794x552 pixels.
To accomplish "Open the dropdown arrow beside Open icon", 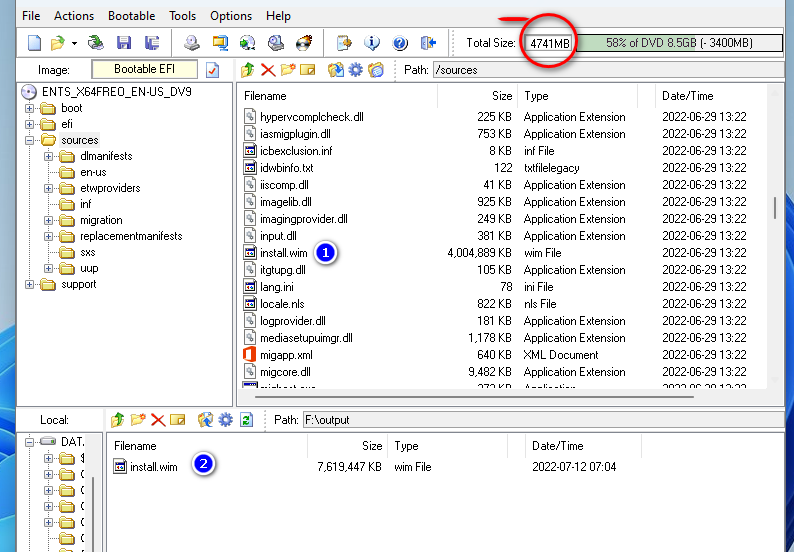I will [74, 44].
